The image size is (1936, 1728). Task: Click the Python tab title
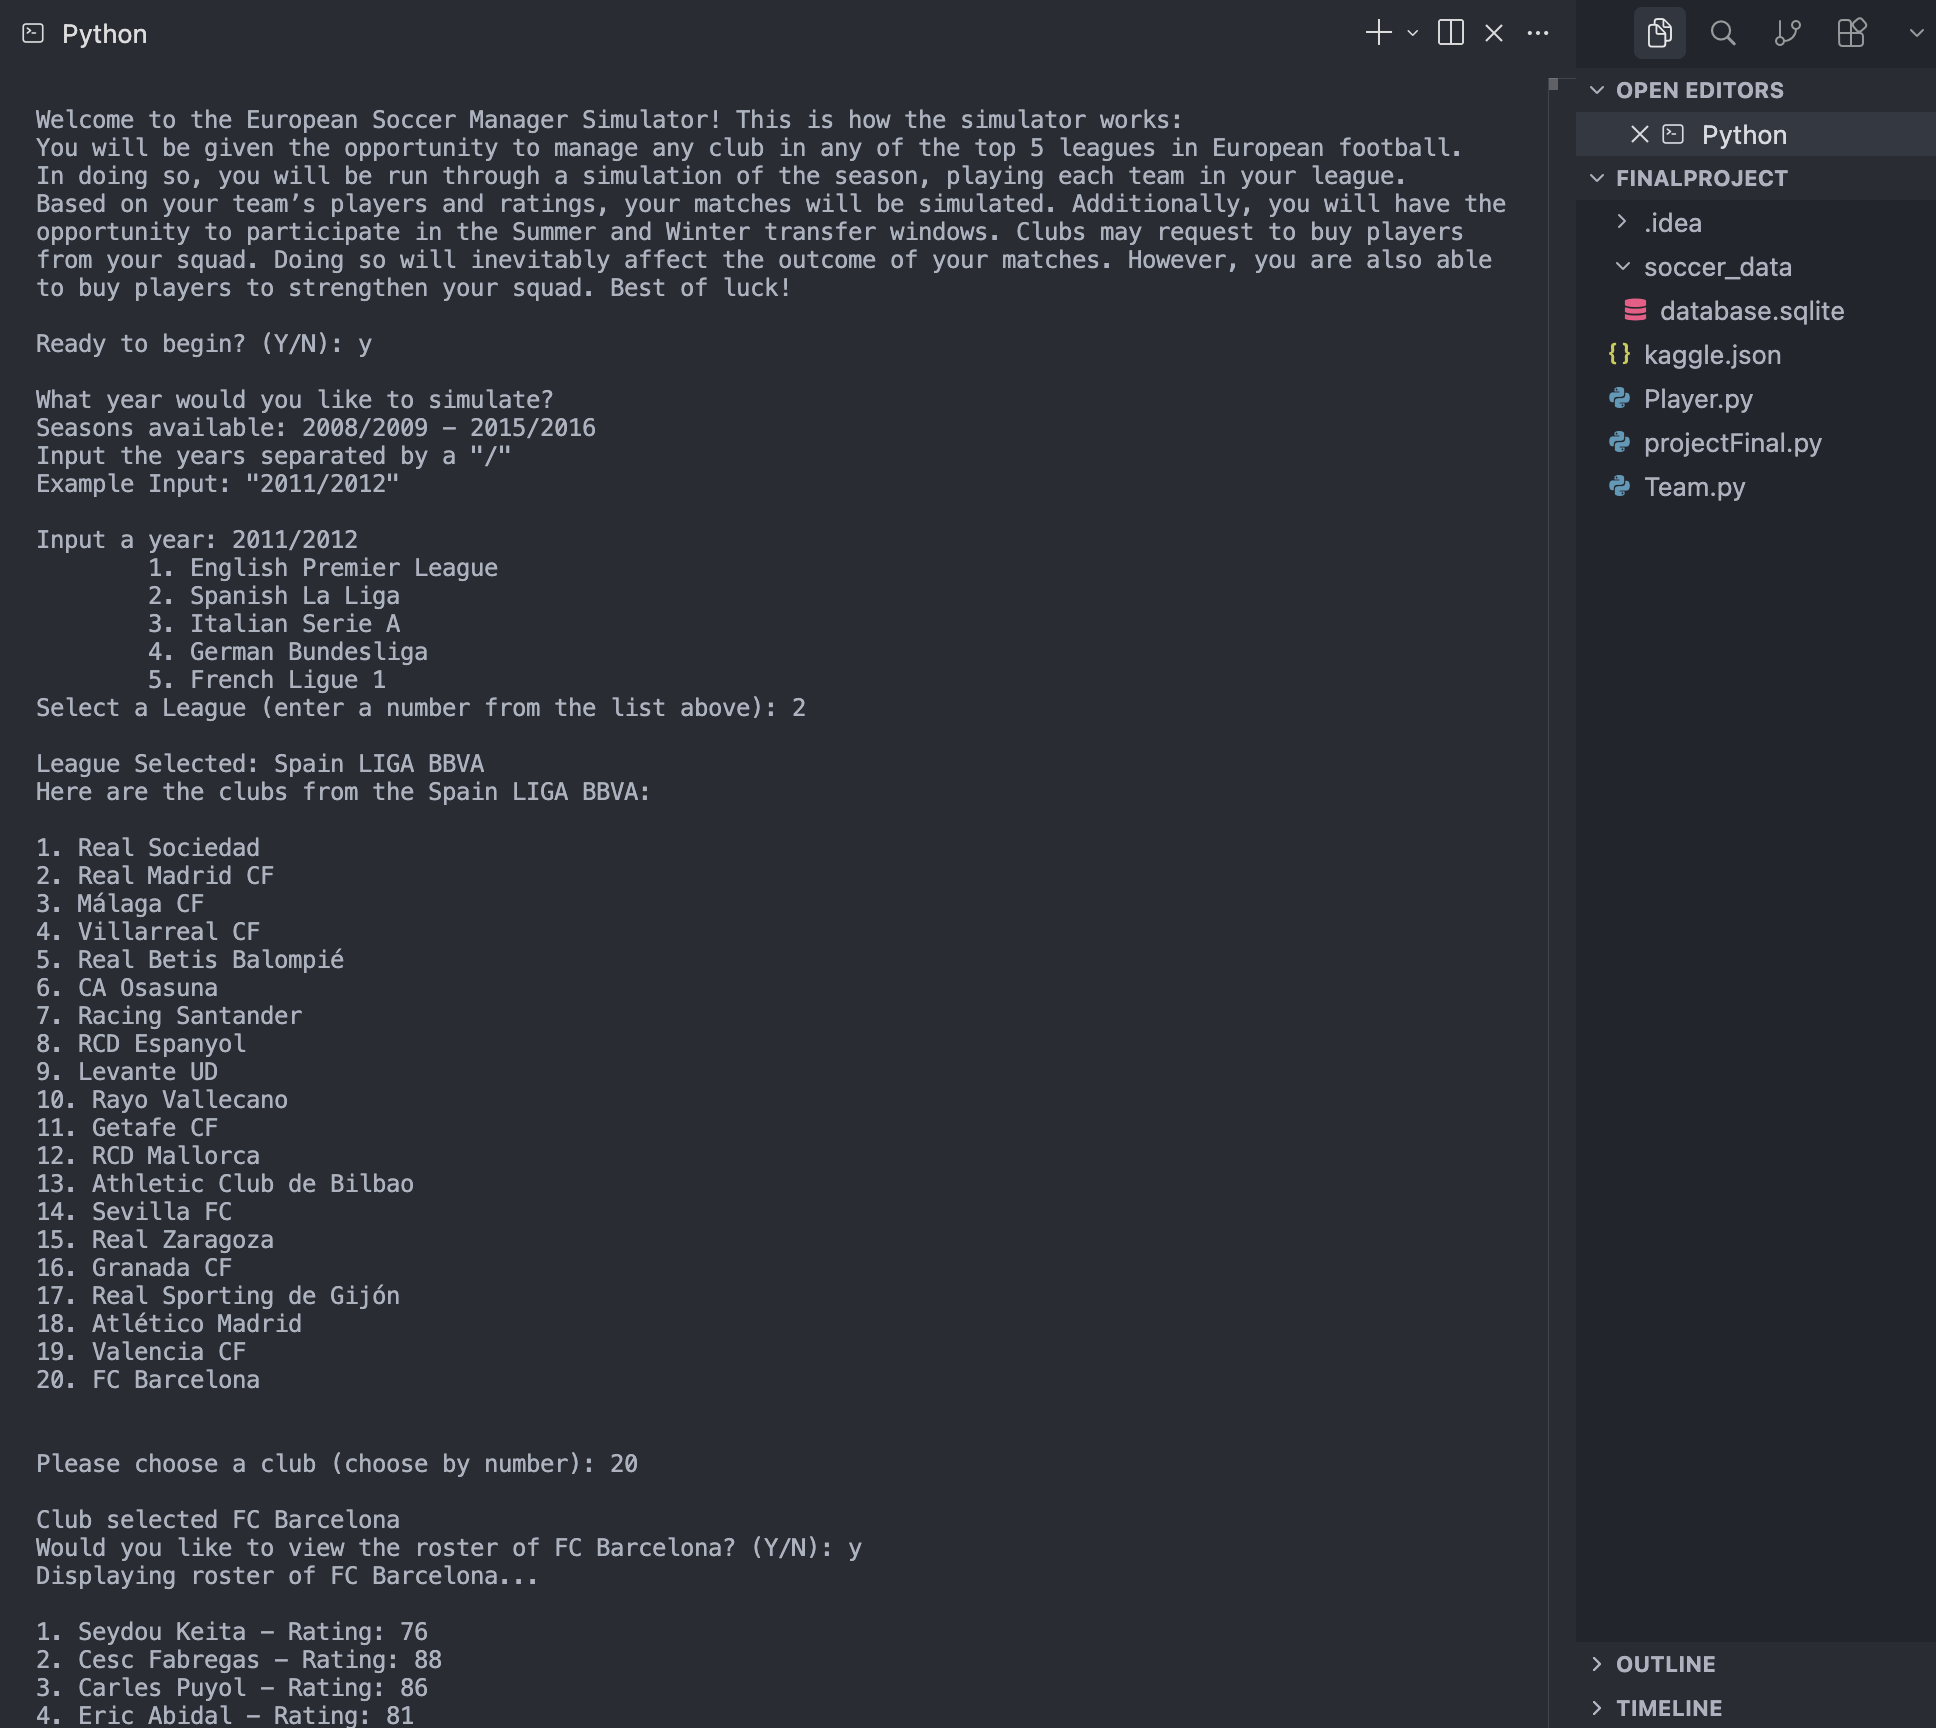click(104, 34)
